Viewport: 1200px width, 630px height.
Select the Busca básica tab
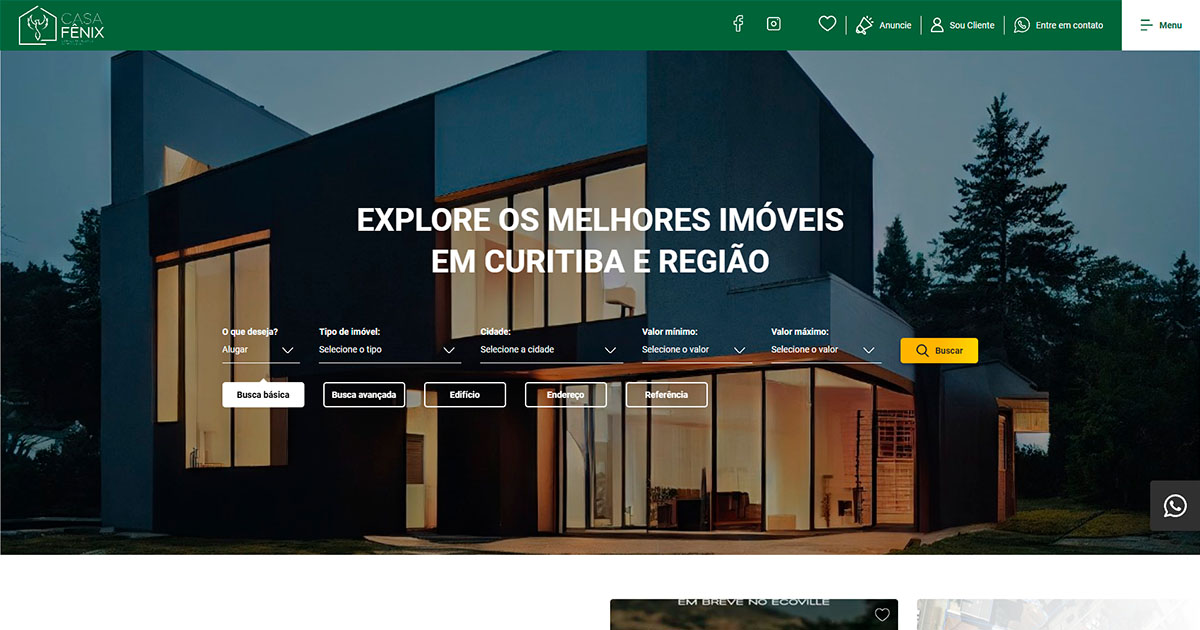(263, 395)
